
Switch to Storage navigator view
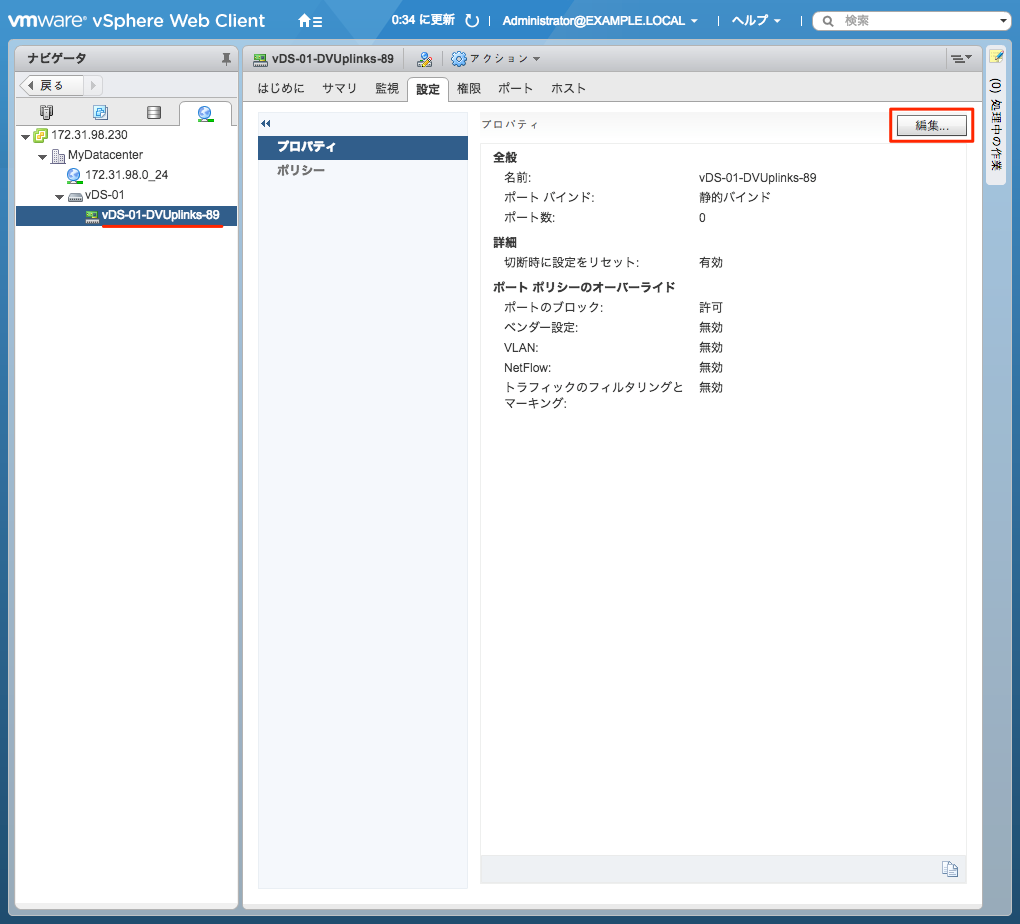154,113
